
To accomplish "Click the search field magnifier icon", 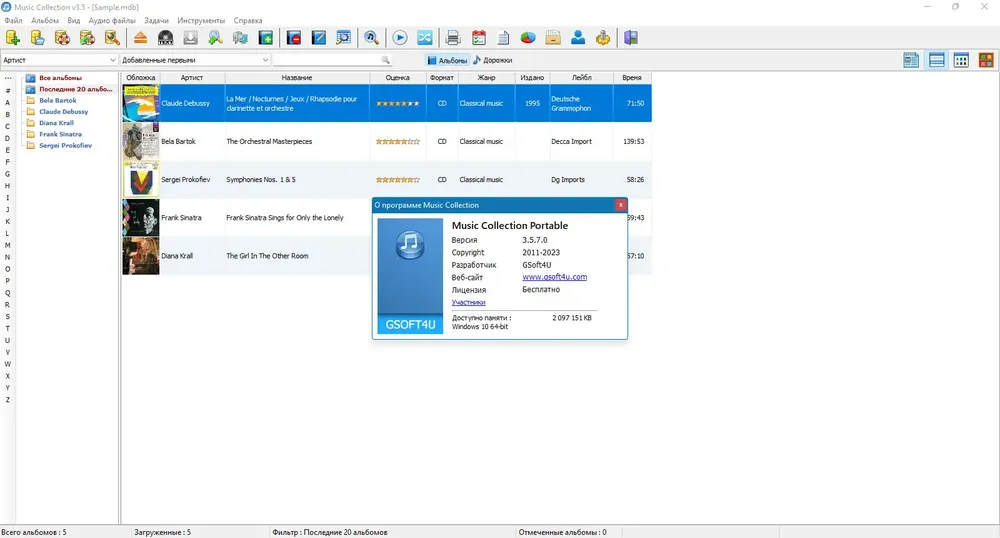I will pyautogui.click(x=385, y=60).
